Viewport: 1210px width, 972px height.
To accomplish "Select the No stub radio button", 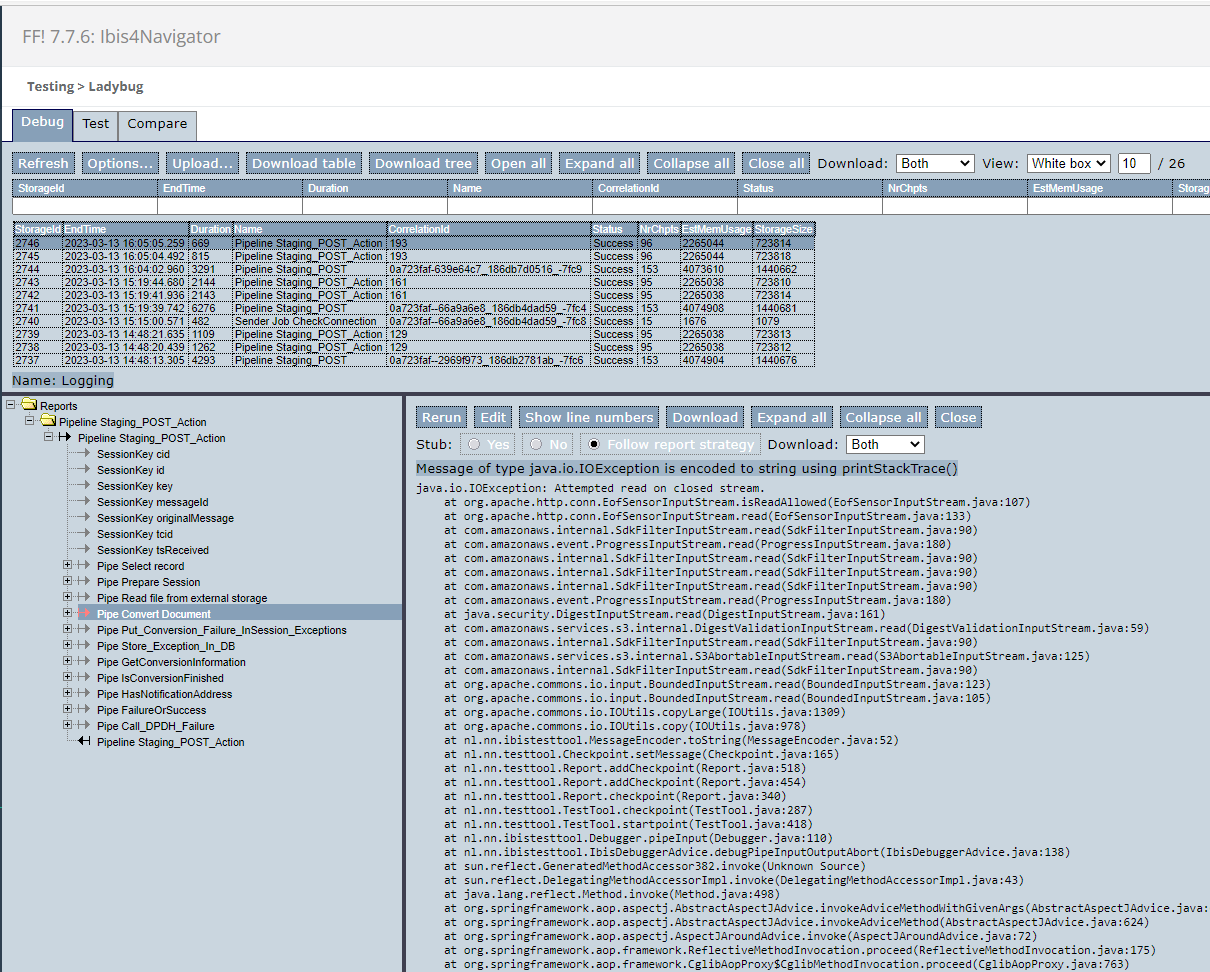I will (537, 444).
